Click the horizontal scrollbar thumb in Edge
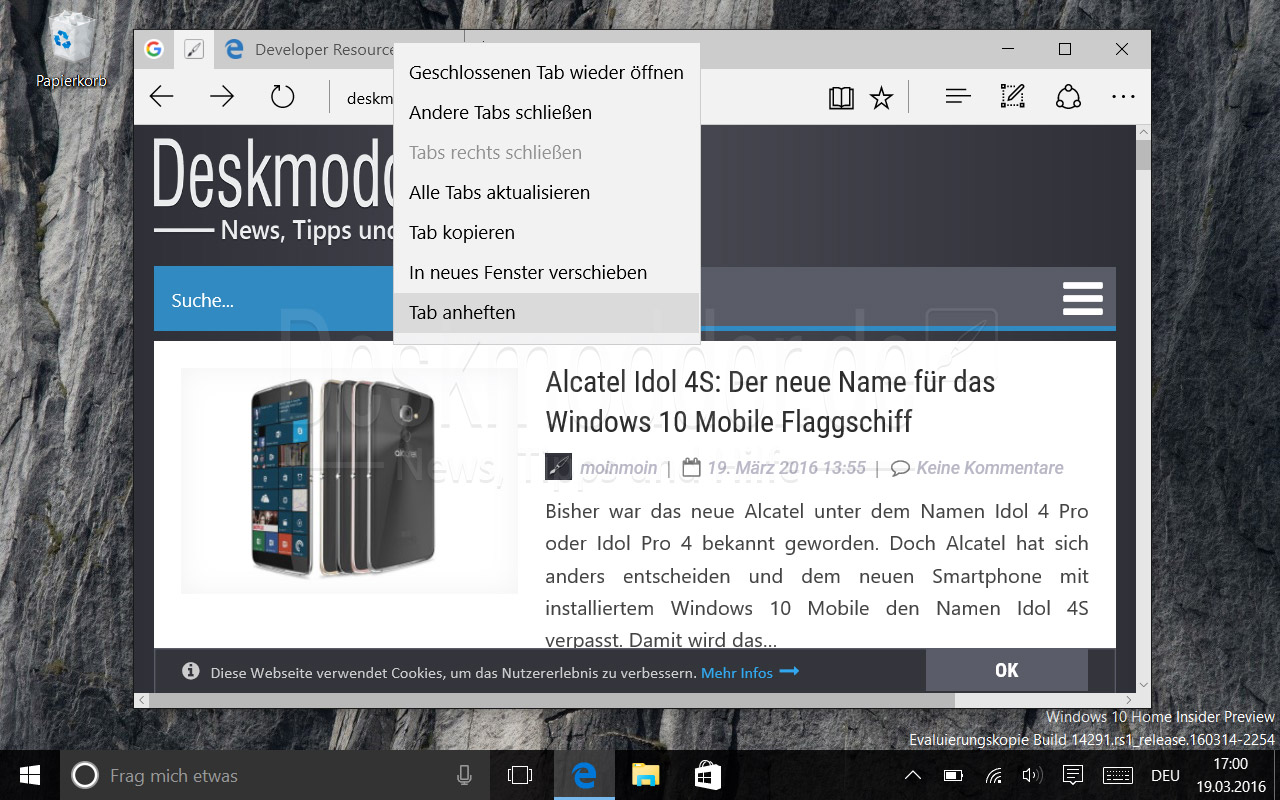This screenshot has width=1280, height=800. pyautogui.click(x=553, y=700)
